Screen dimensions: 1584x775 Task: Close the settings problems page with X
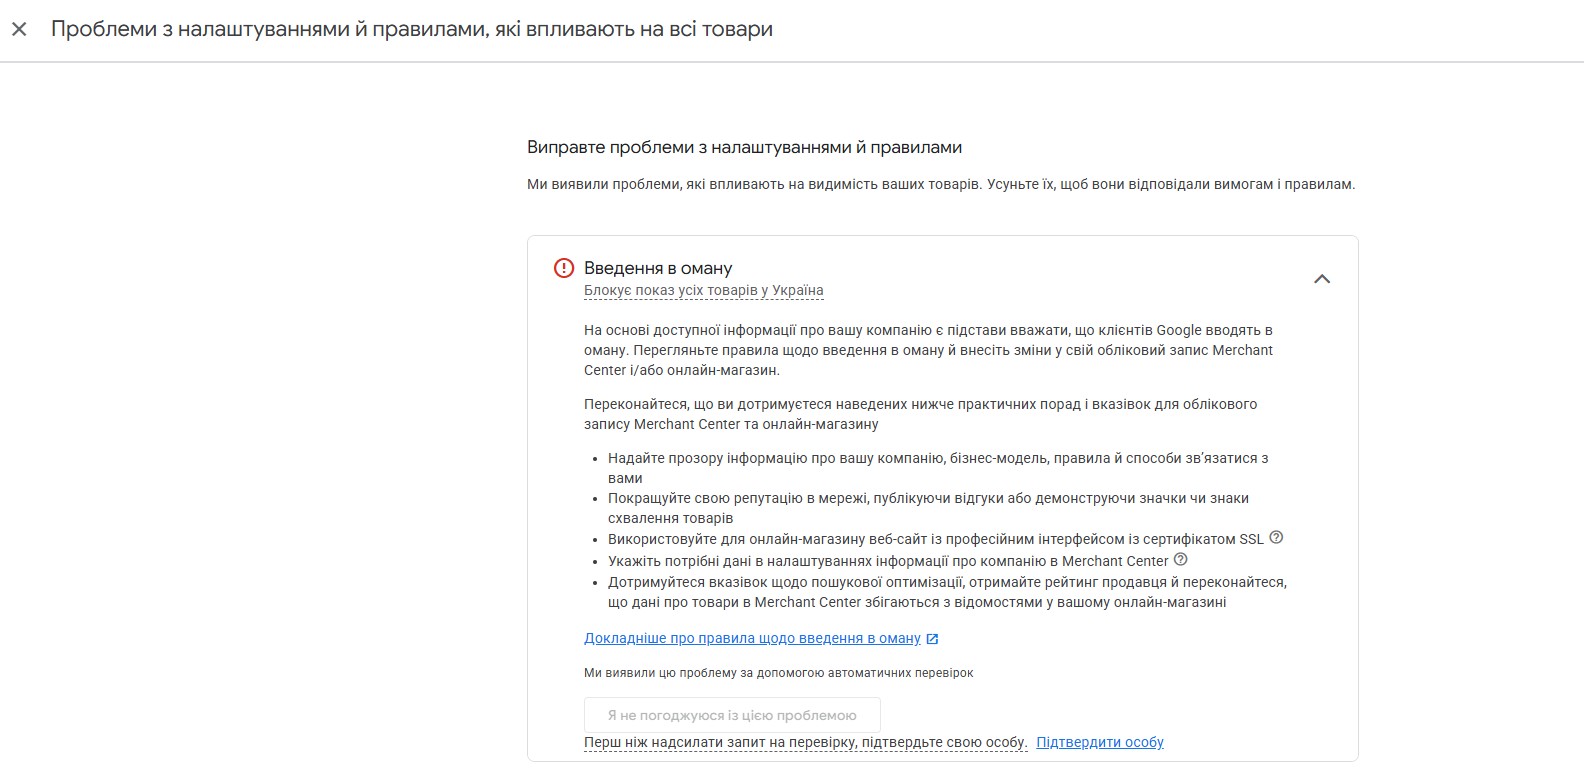click(19, 30)
